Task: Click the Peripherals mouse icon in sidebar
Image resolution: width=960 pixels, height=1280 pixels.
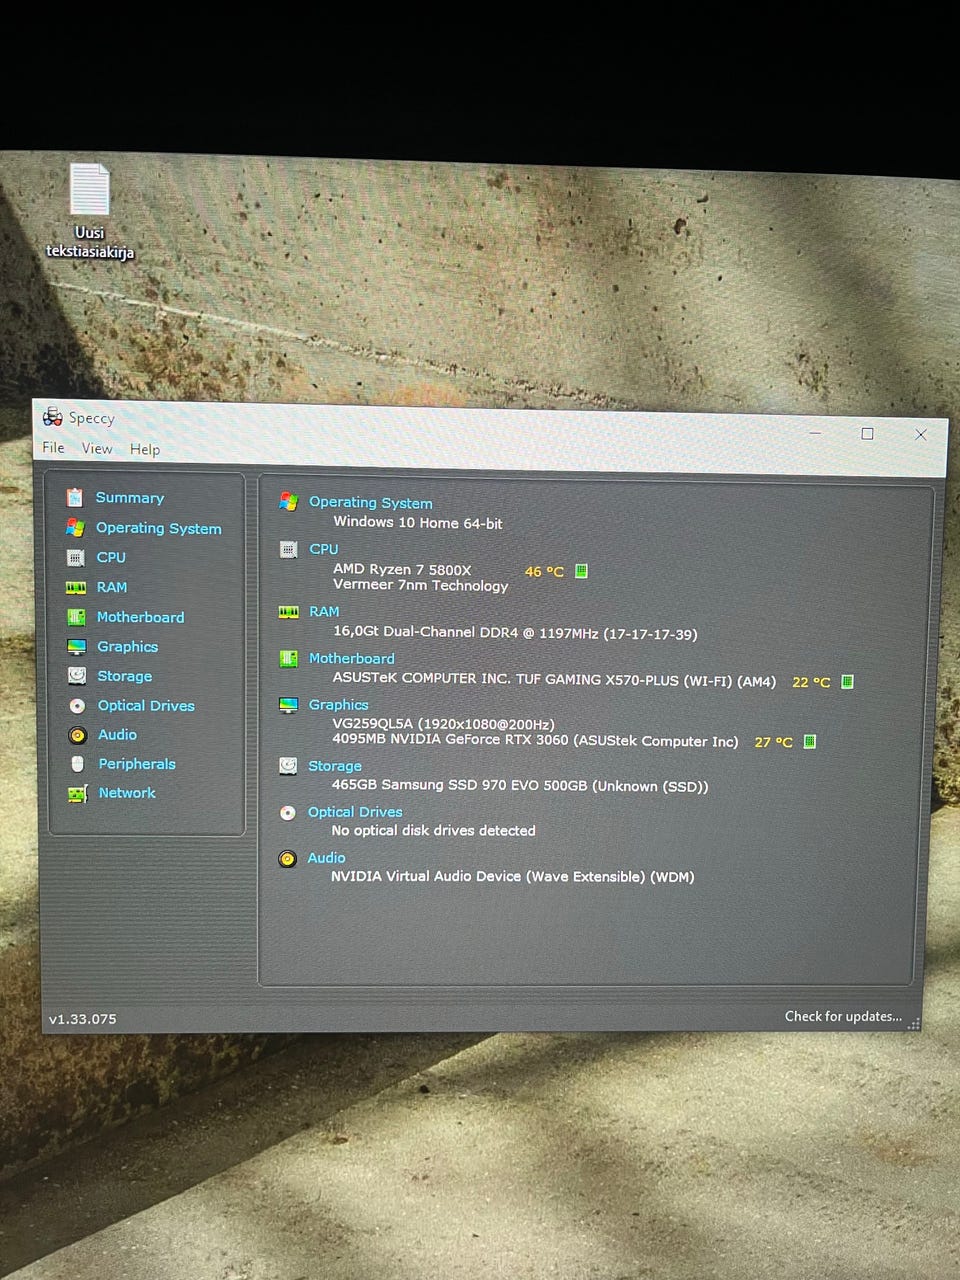Action: [78, 764]
